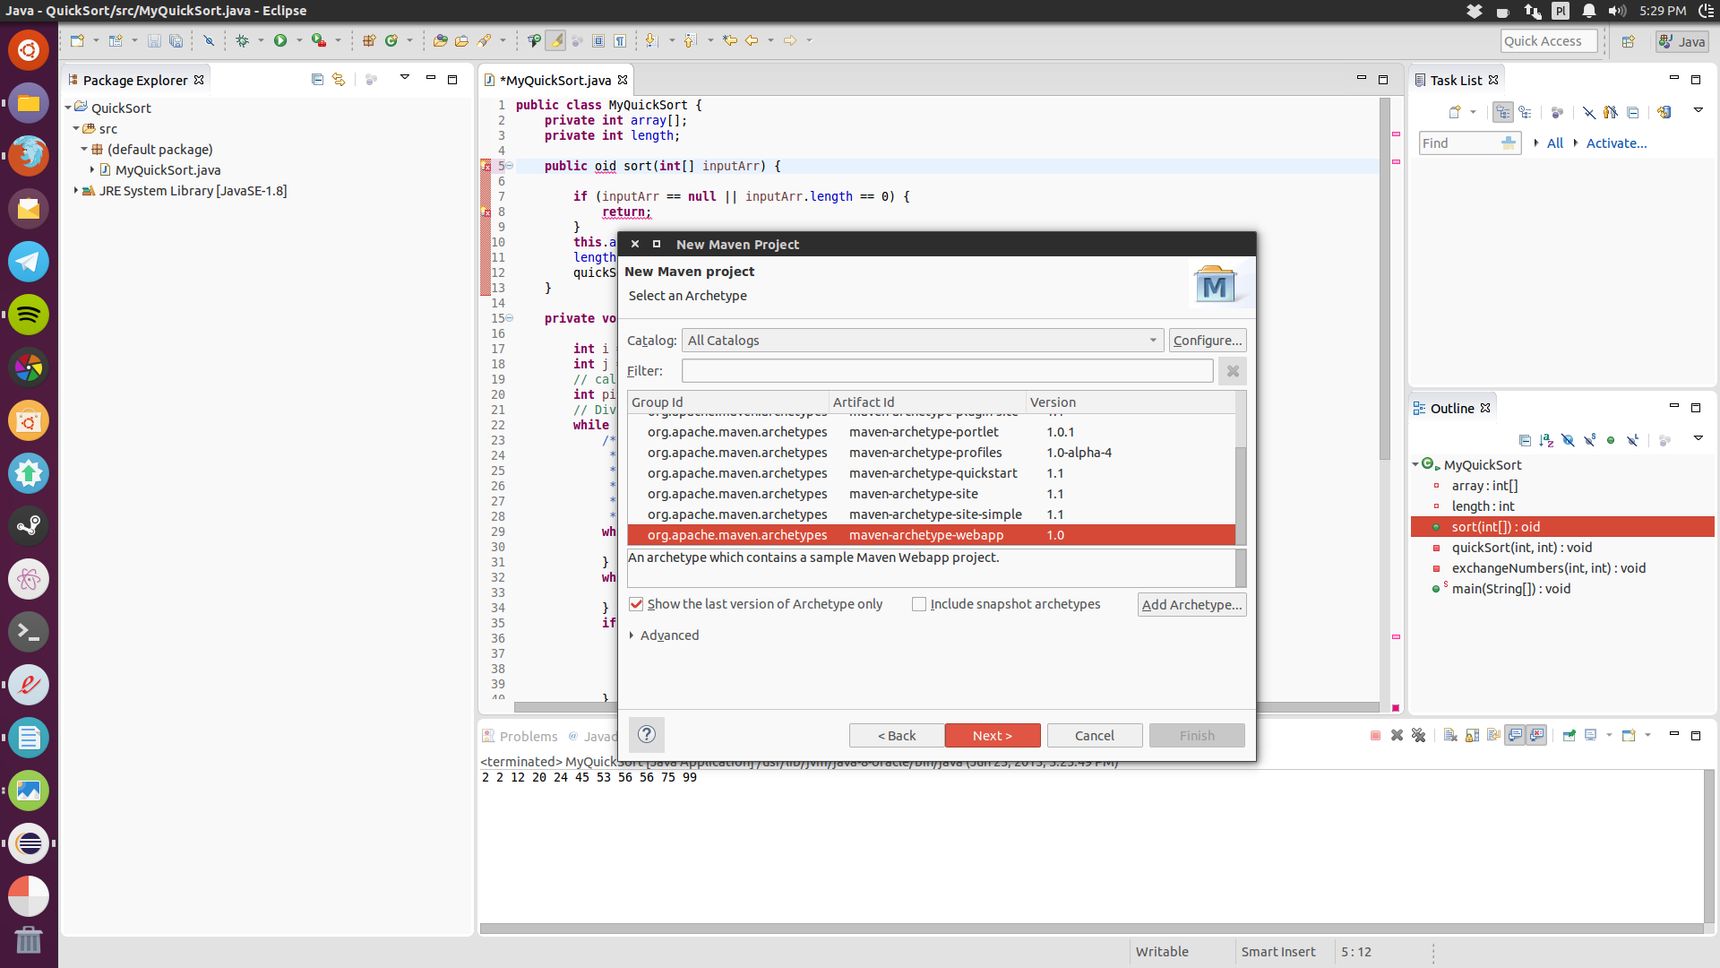This screenshot has width=1720, height=968.
Task: Click in the archetype Filter field
Action: (x=947, y=371)
